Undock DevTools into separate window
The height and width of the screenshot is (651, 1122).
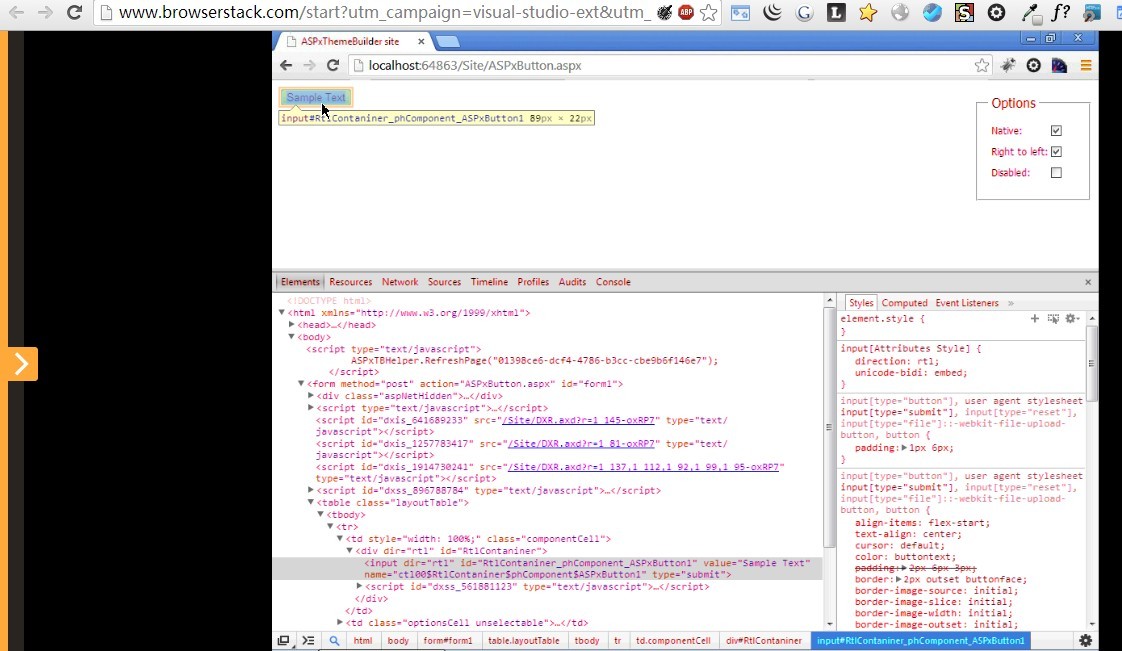[283, 640]
